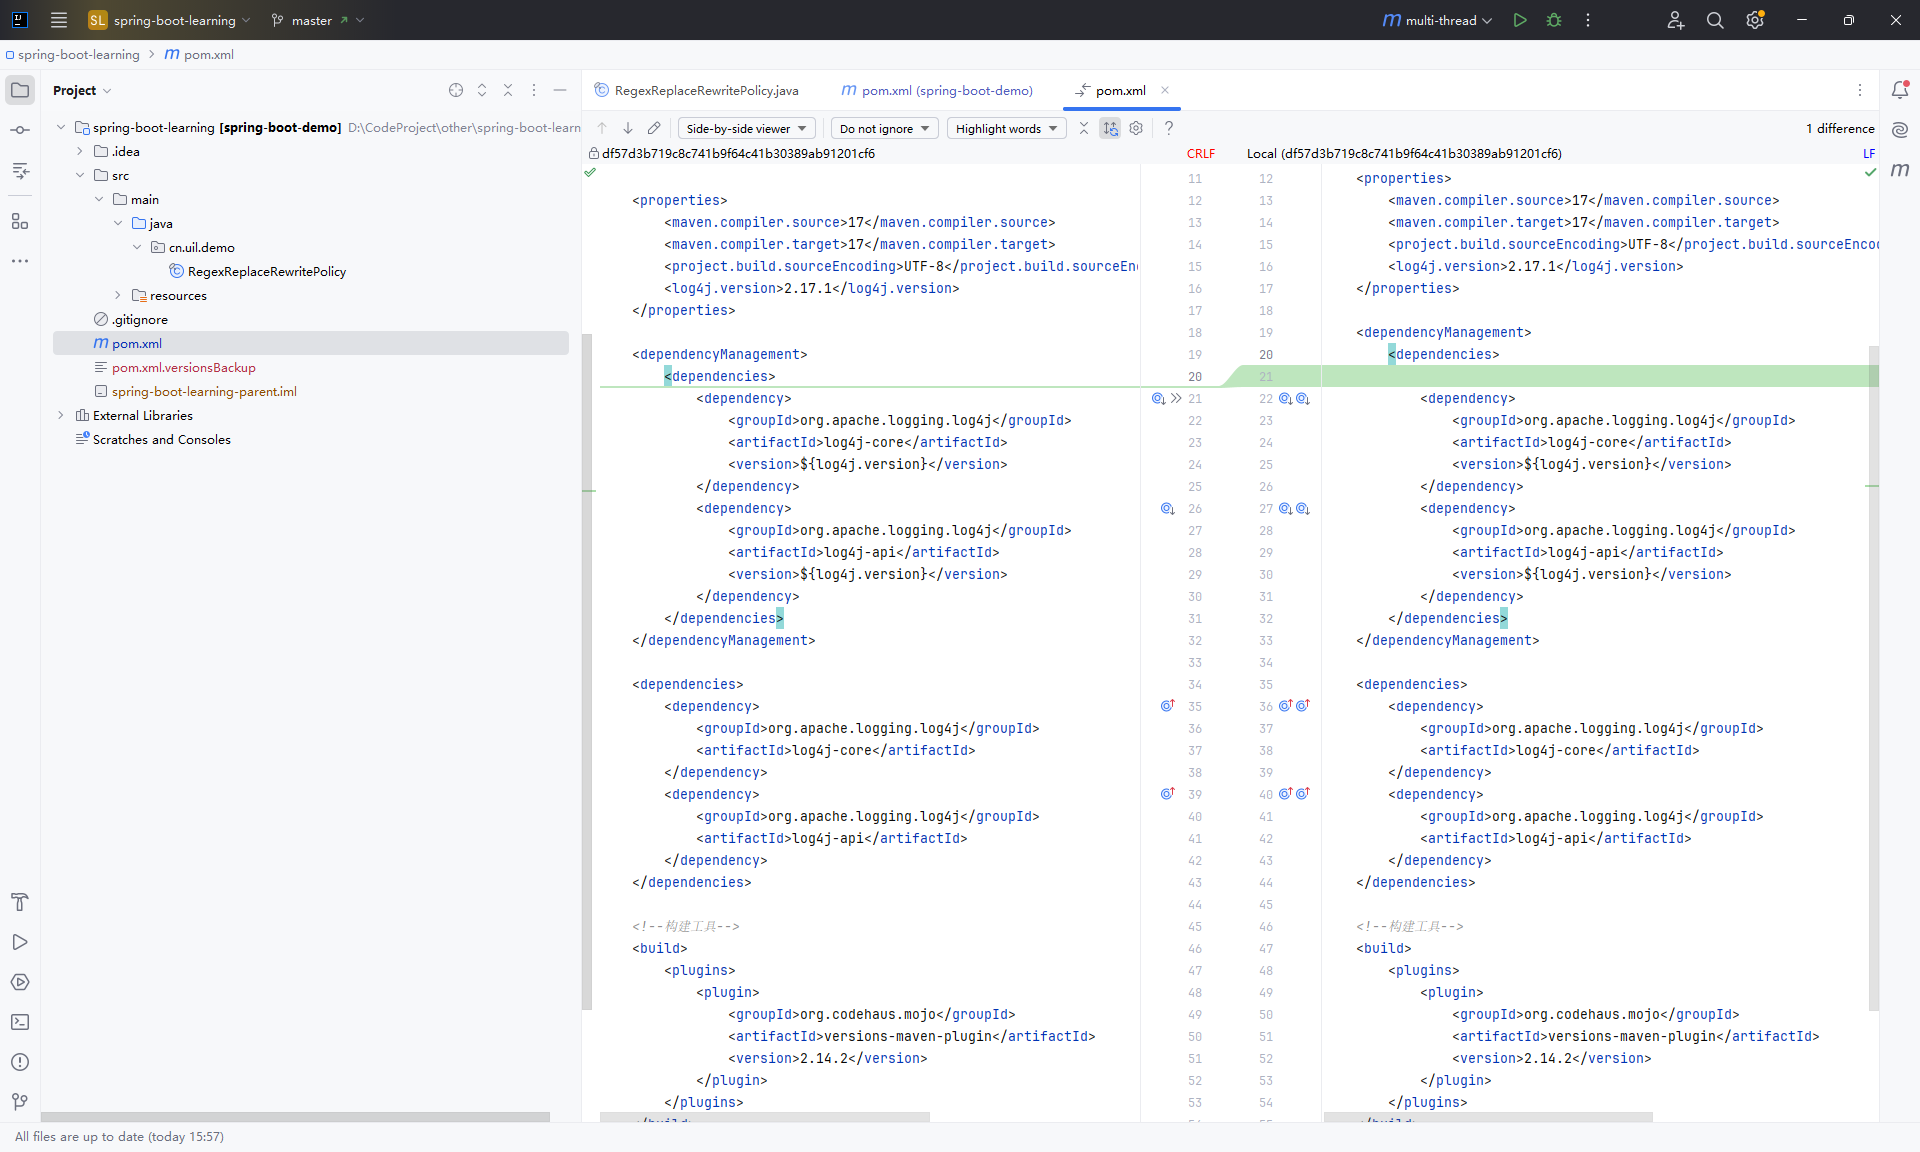Open diff viewer settings gear
The height and width of the screenshot is (1152, 1920).
1136,128
